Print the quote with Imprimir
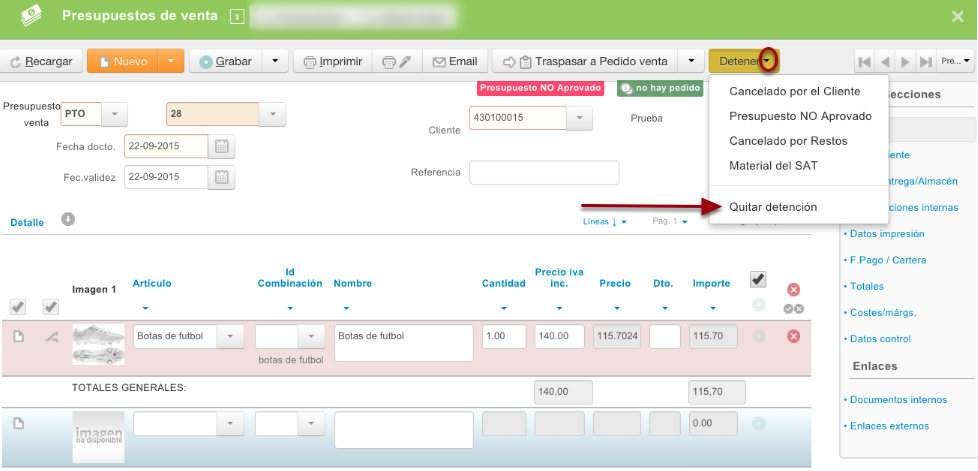 click(x=332, y=61)
